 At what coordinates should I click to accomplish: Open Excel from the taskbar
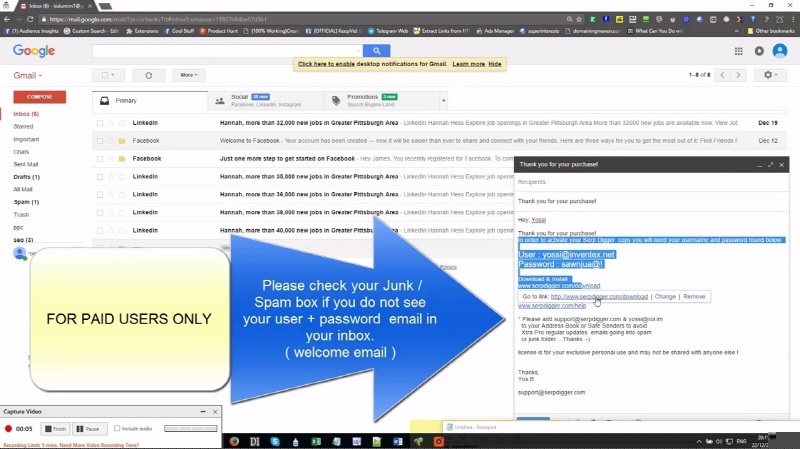[x=316, y=441]
